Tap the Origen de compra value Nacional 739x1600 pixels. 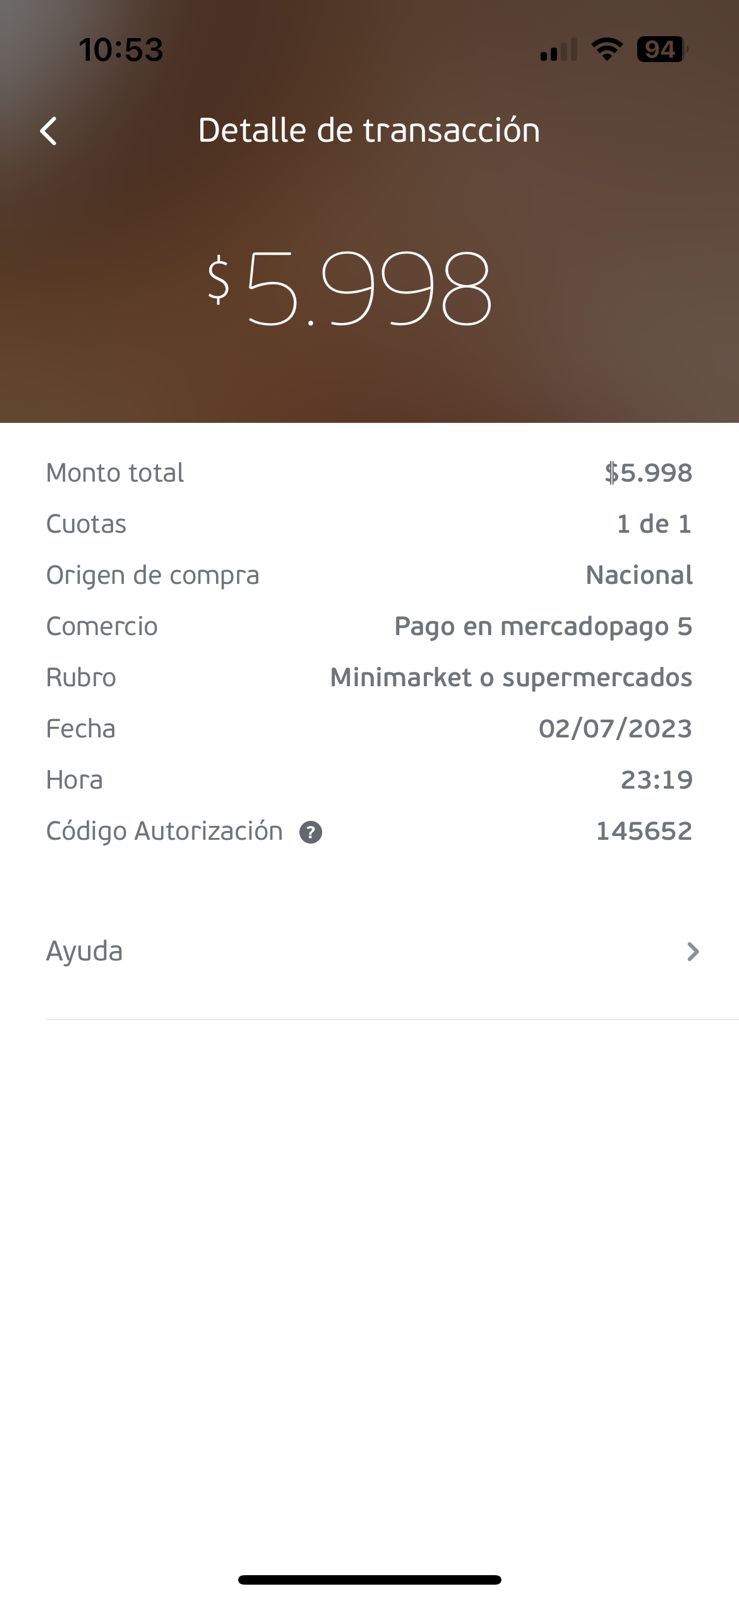click(x=639, y=575)
